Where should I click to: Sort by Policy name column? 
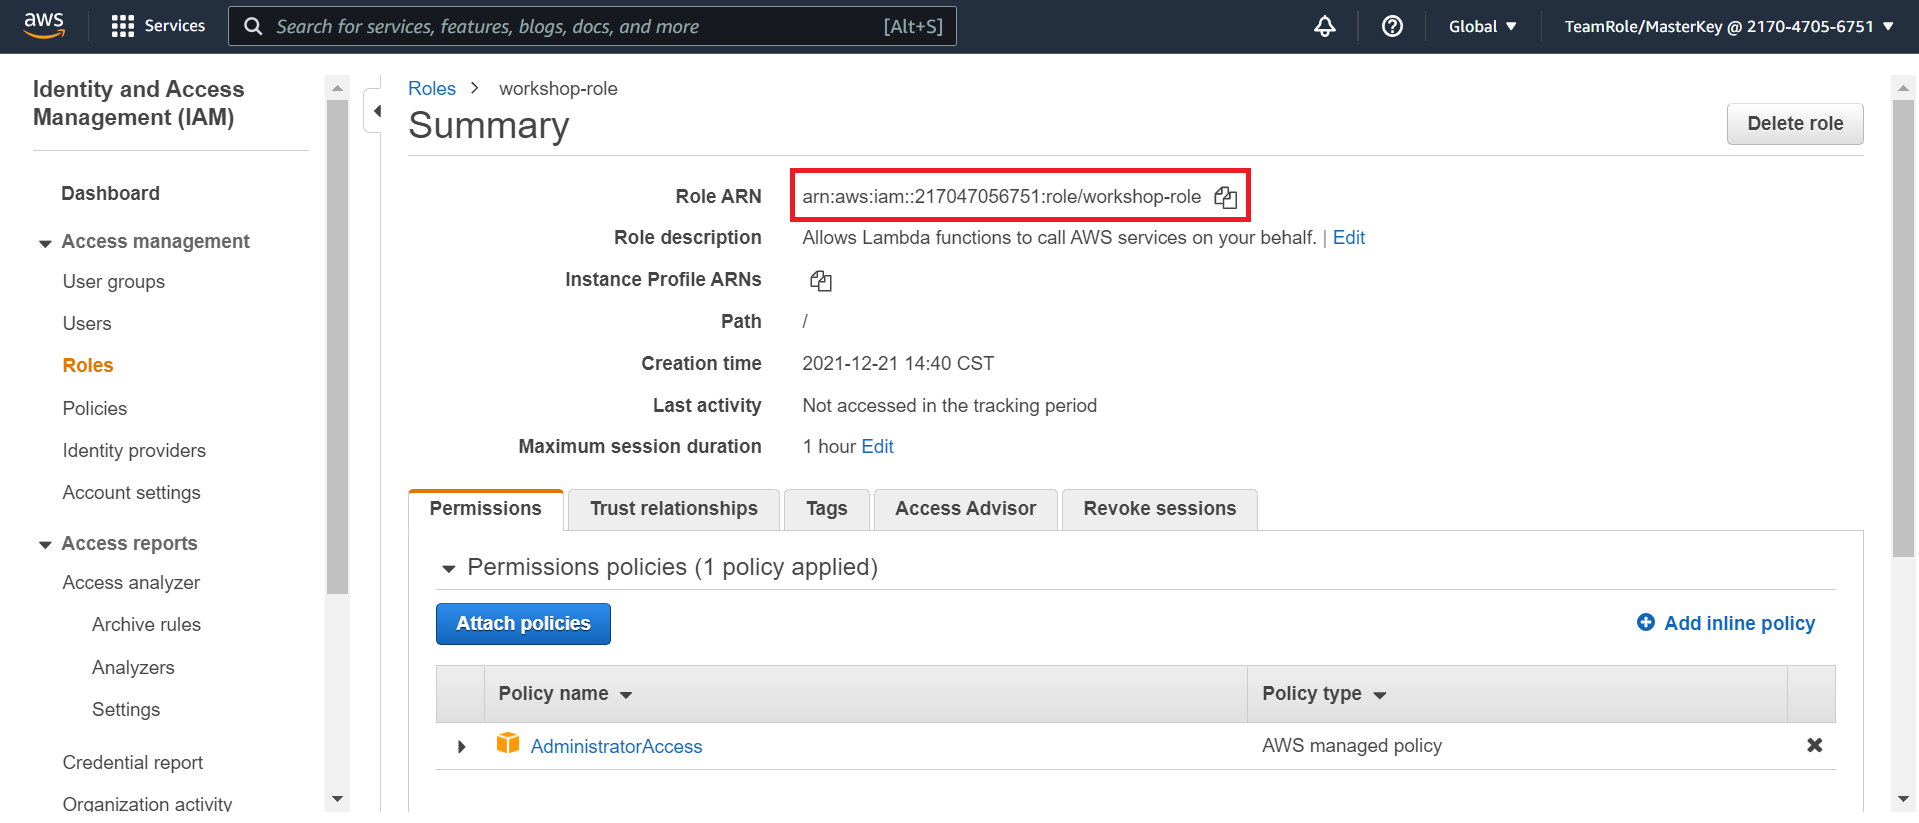point(565,694)
